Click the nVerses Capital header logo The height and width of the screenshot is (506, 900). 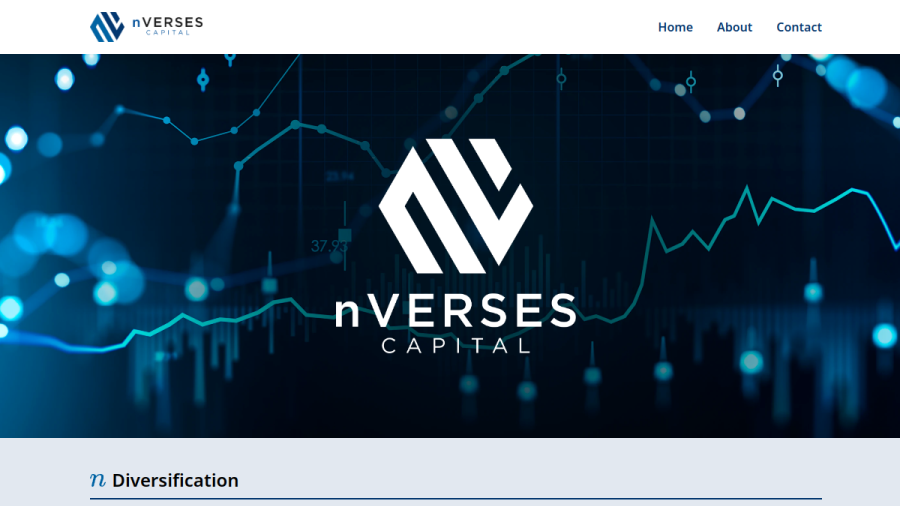pyautogui.click(x=146, y=26)
